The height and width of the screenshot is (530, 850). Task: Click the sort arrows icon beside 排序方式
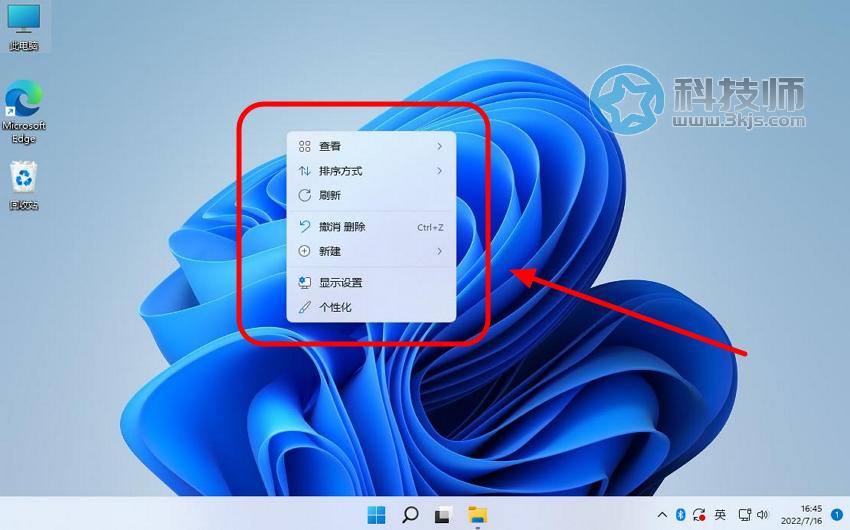point(305,171)
